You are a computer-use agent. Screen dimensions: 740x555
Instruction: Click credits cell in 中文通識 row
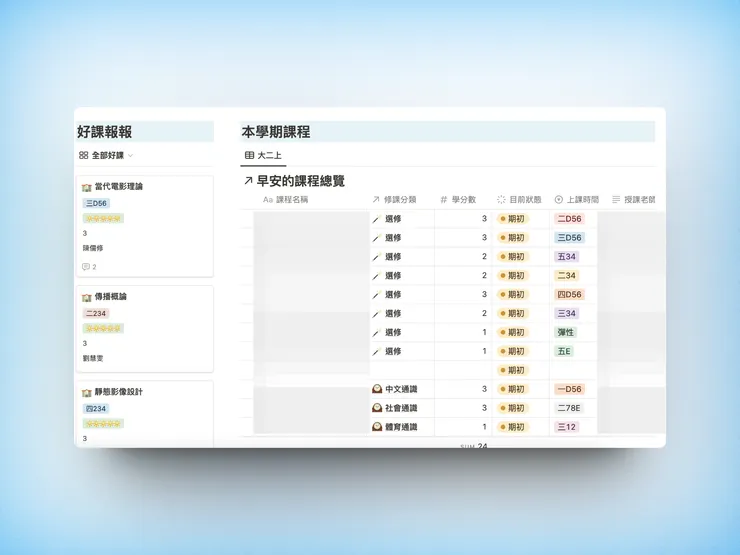(x=463, y=389)
